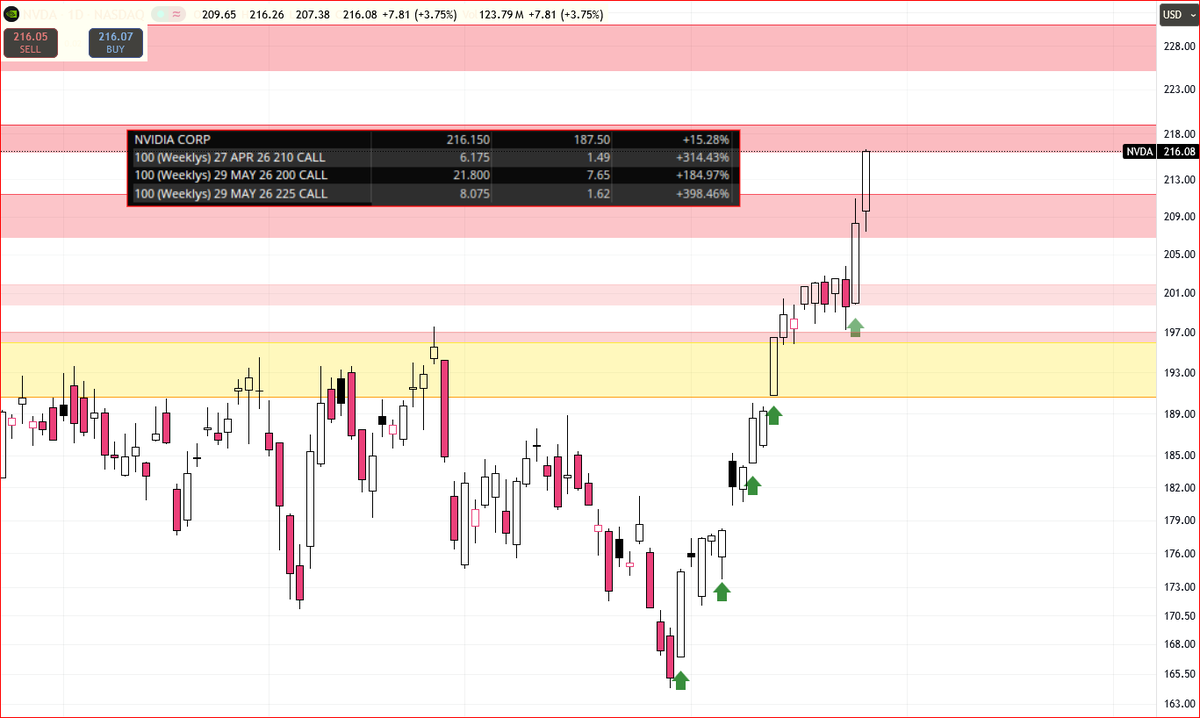Click the 228.00 price axis label
This screenshot has width=1200, height=718.
(x=1178, y=45)
